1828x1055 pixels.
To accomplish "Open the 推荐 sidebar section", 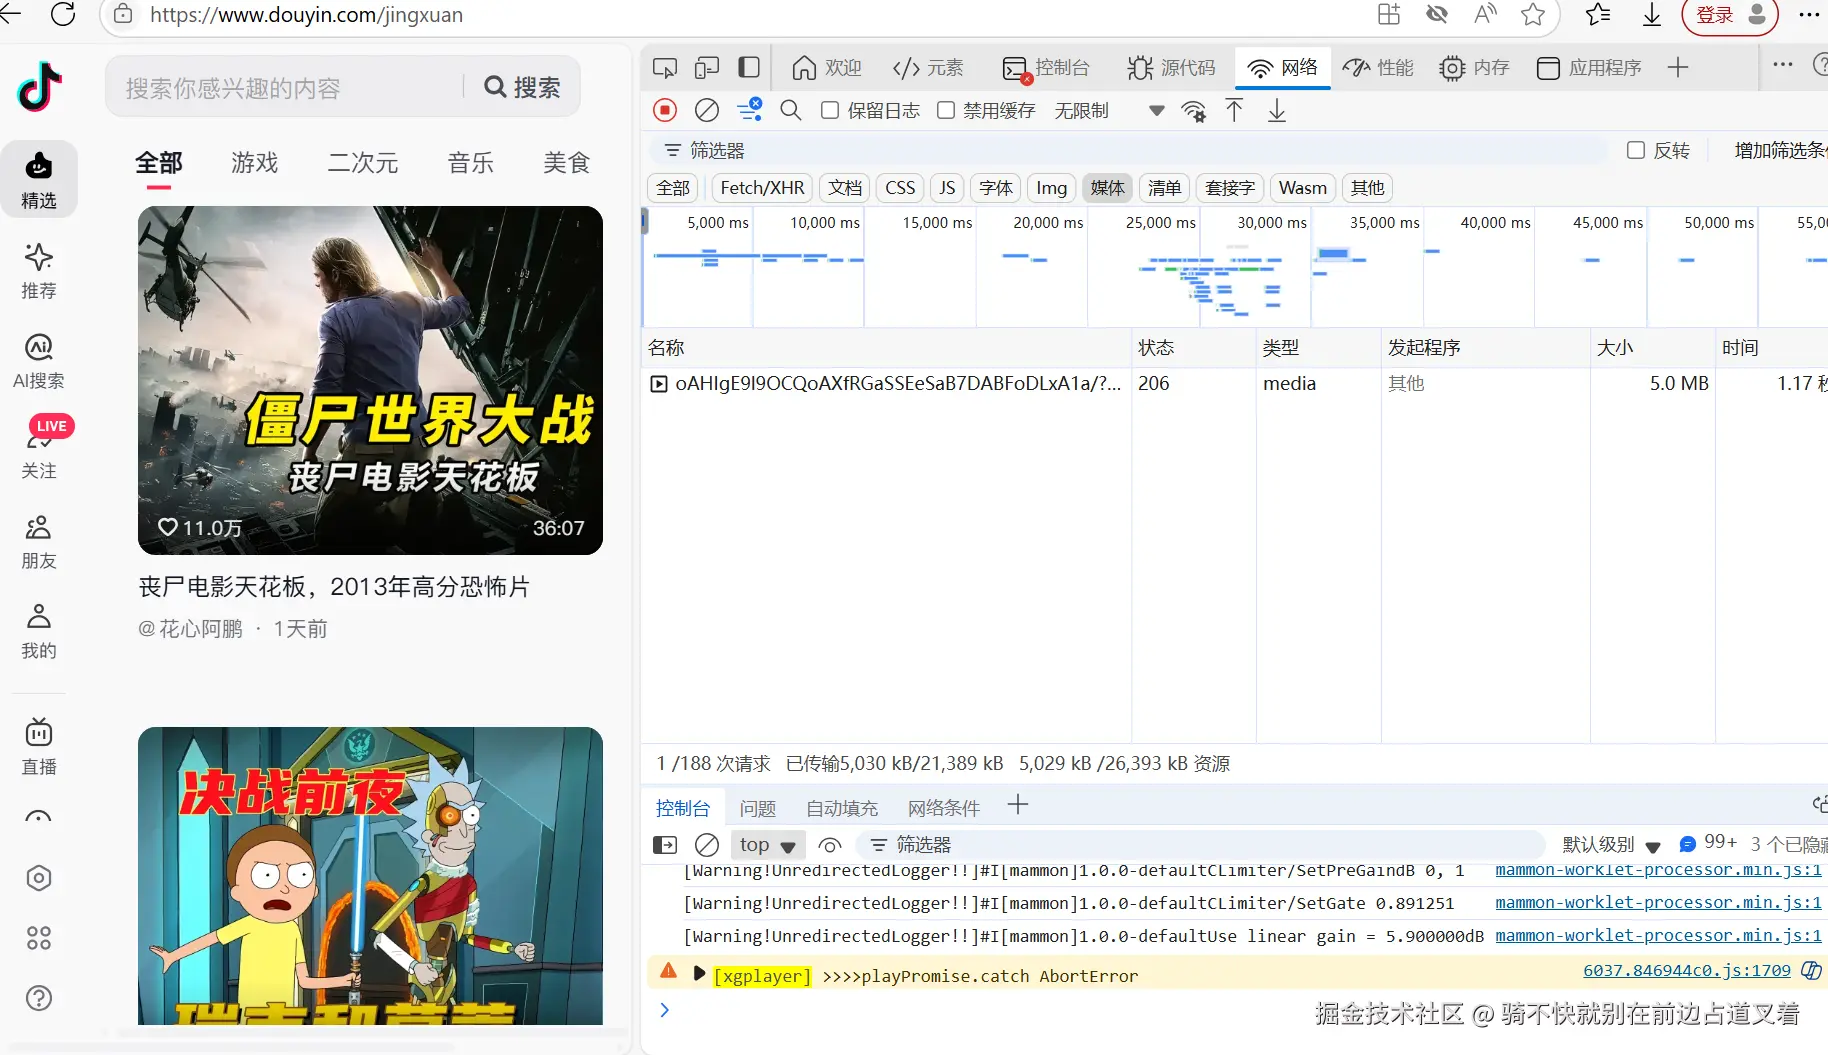I will [39, 270].
